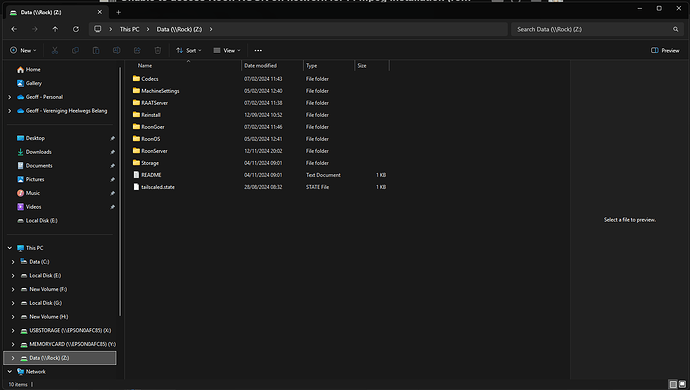The height and width of the screenshot is (390, 690).
Task: Click the search magnifier icon
Action: click(675, 29)
